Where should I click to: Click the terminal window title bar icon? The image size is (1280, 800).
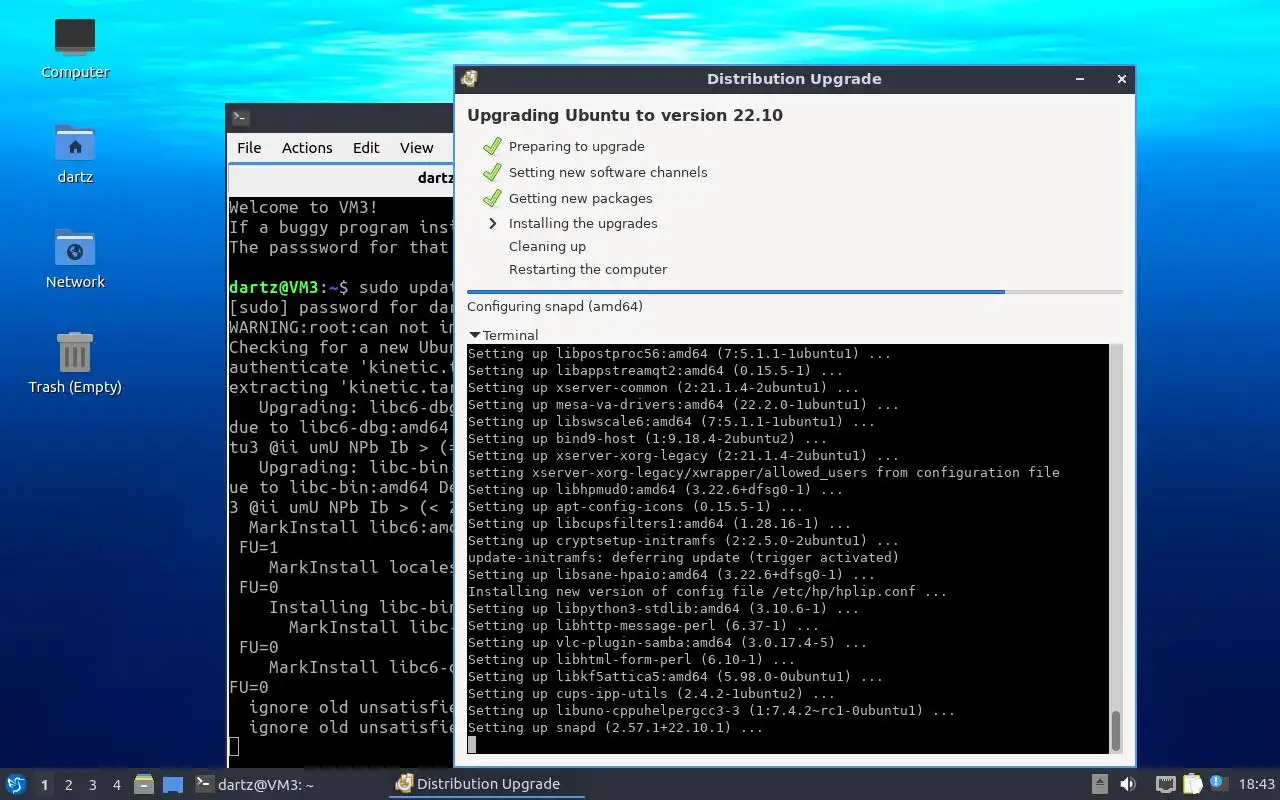click(240, 118)
